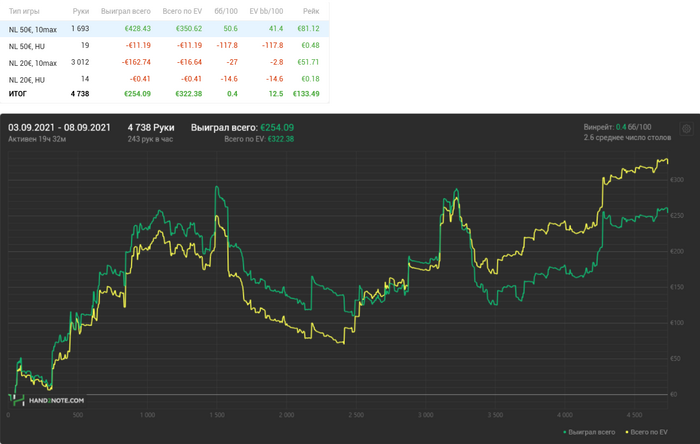Sort by 'Рейк' column header
The width and height of the screenshot is (700, 444).
pyautogui.click(x=311, y=11)
